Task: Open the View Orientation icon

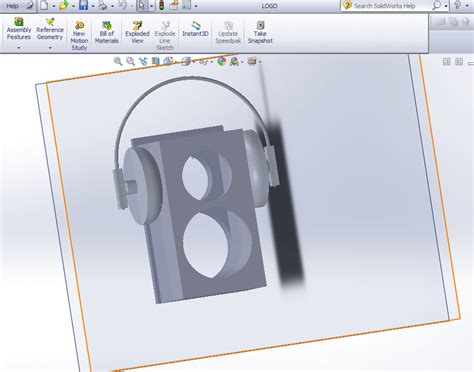Action: pos(168,61)
